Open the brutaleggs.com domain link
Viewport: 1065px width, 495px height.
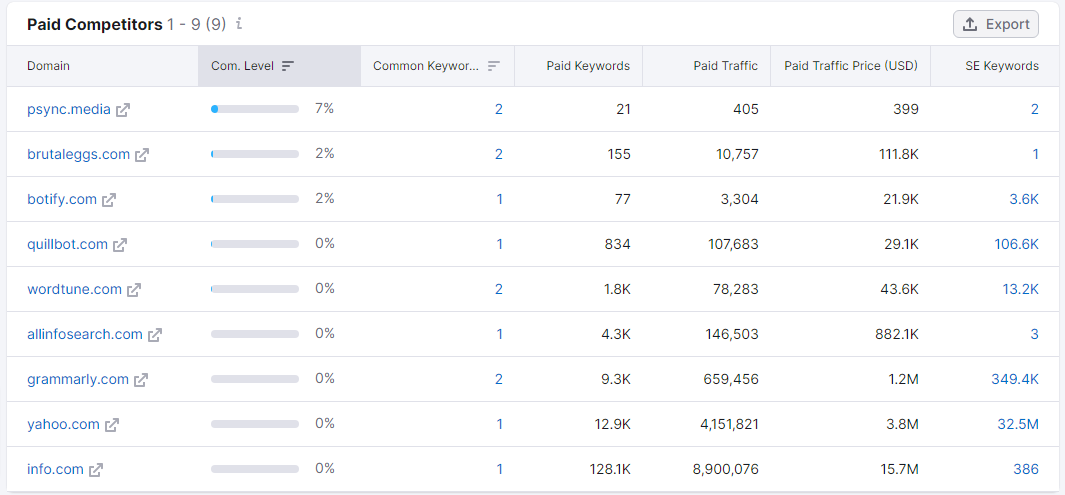point(78,155)
